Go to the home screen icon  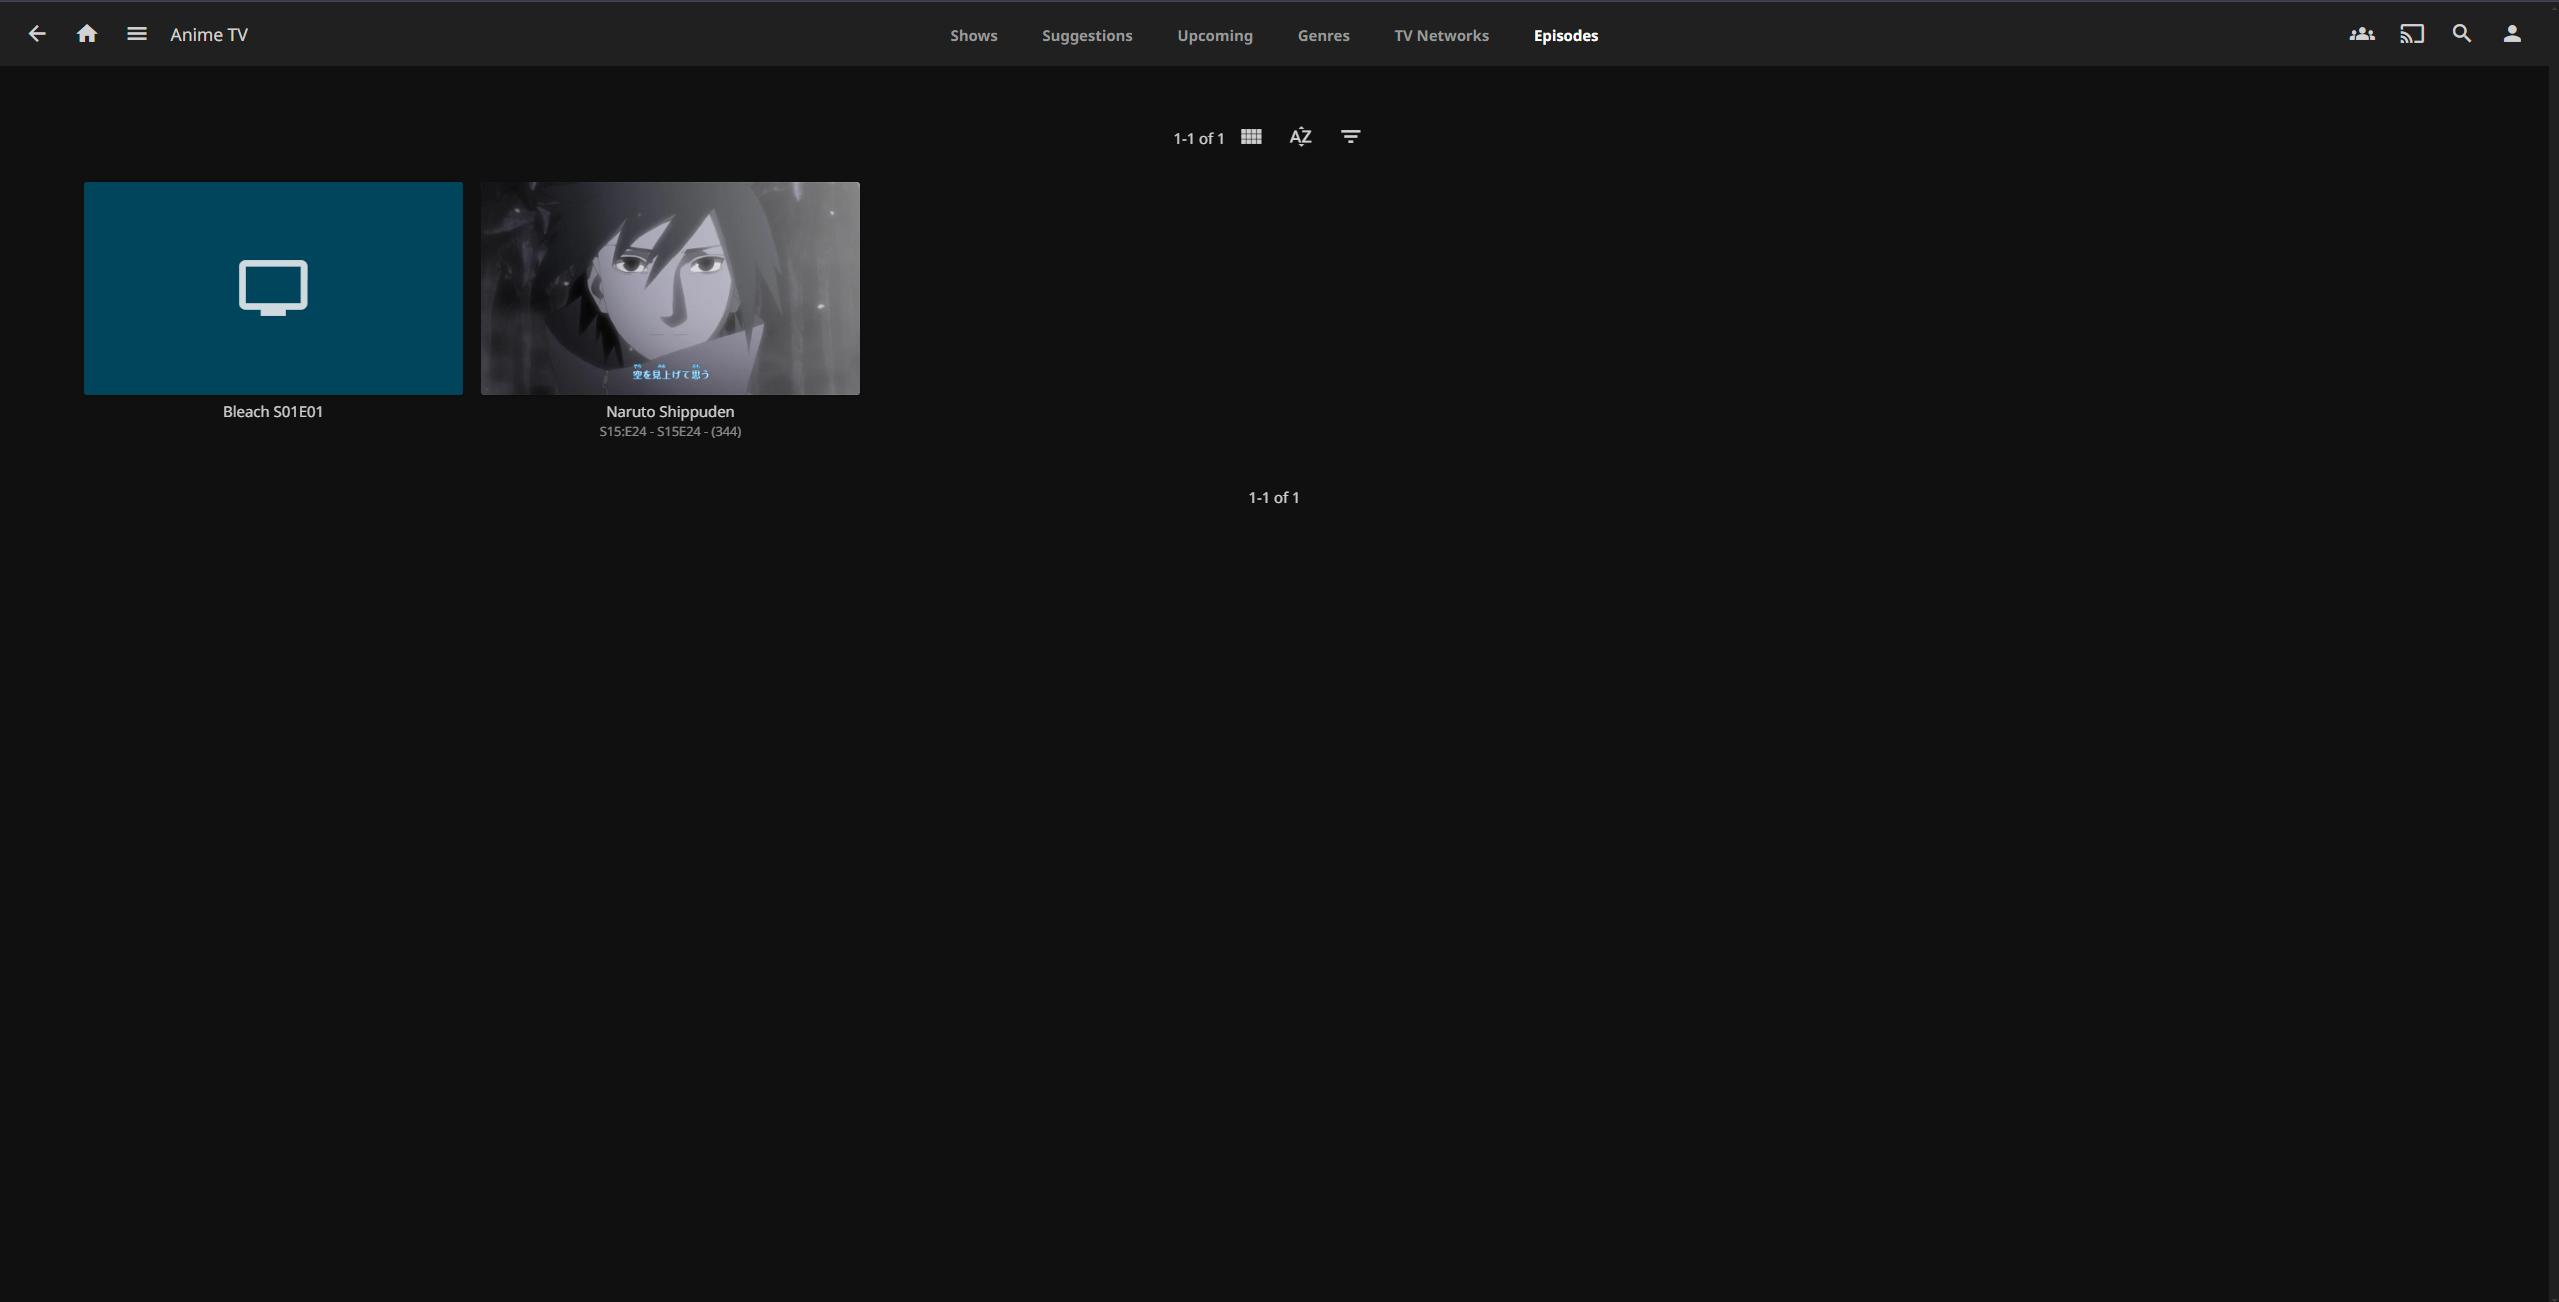pyautogui.click(x=87, y=34)
